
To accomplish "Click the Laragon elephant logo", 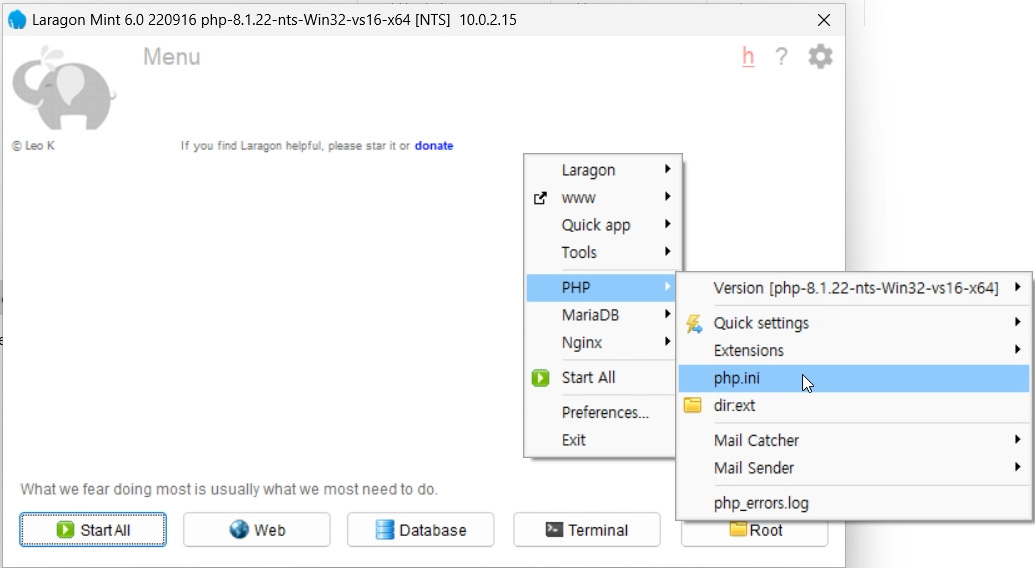I will 63,88.
